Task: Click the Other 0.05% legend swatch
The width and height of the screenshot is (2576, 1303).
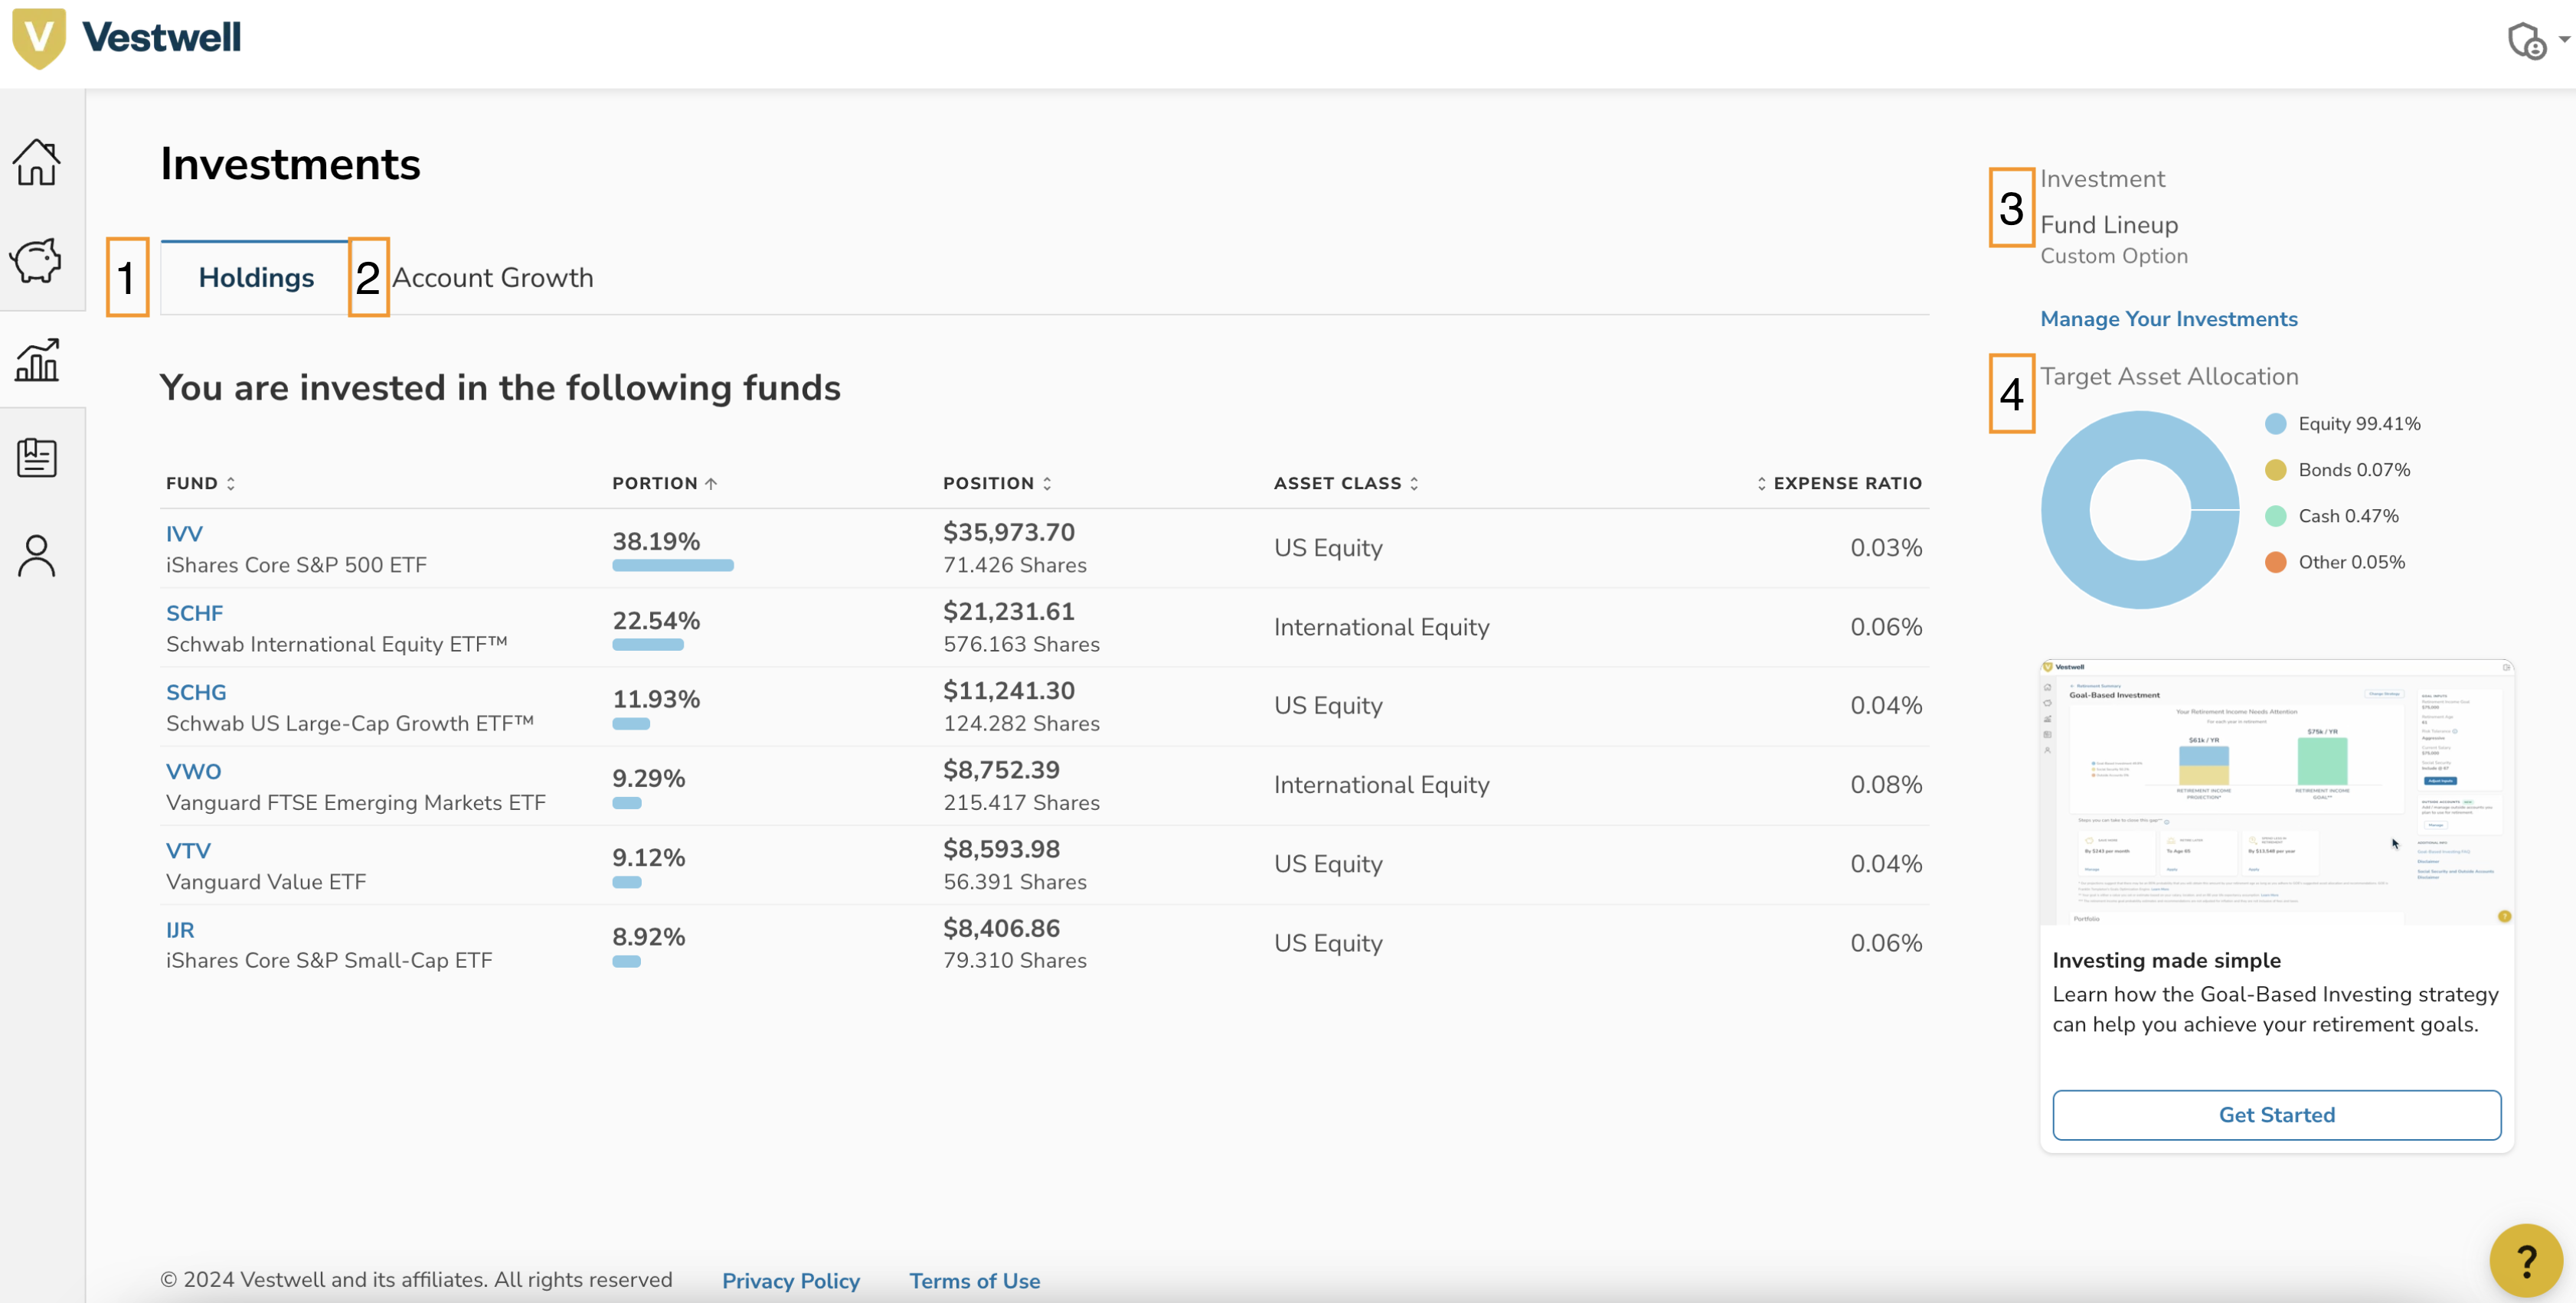Action: click(2276, 562)
